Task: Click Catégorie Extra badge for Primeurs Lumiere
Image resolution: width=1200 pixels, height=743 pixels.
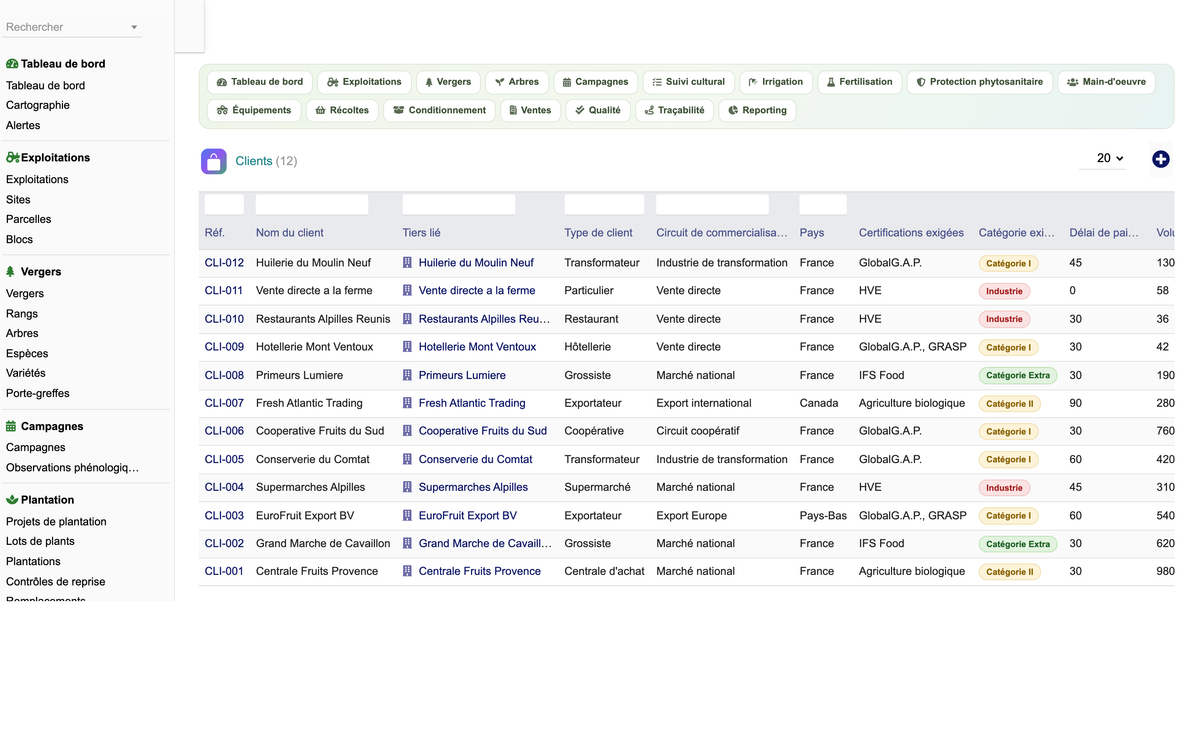Action: [1018, 376]
